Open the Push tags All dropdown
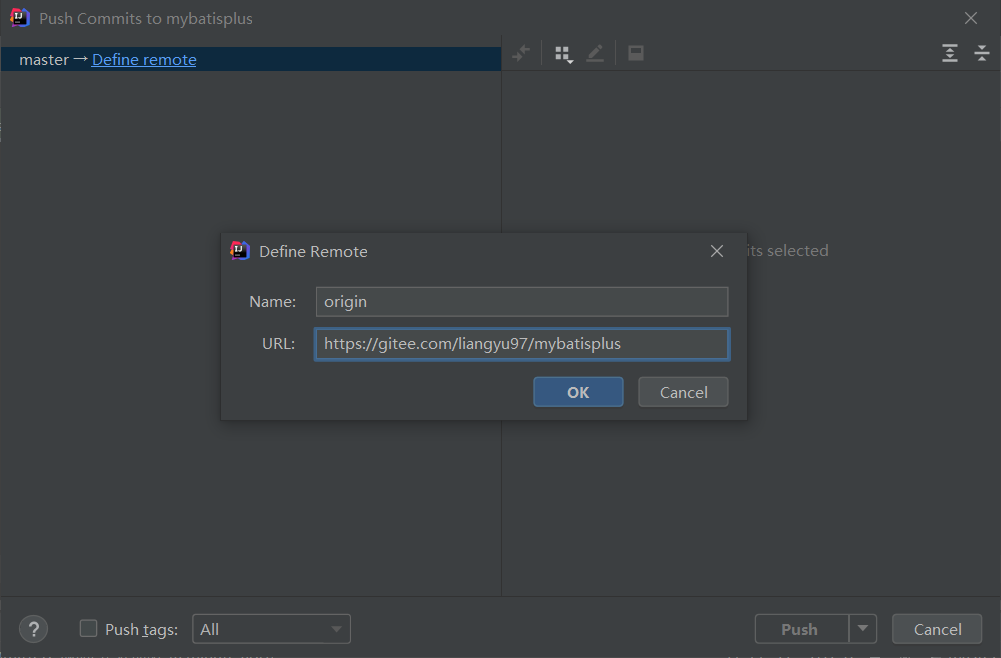The image size is (1001, 658). point(271,629)
